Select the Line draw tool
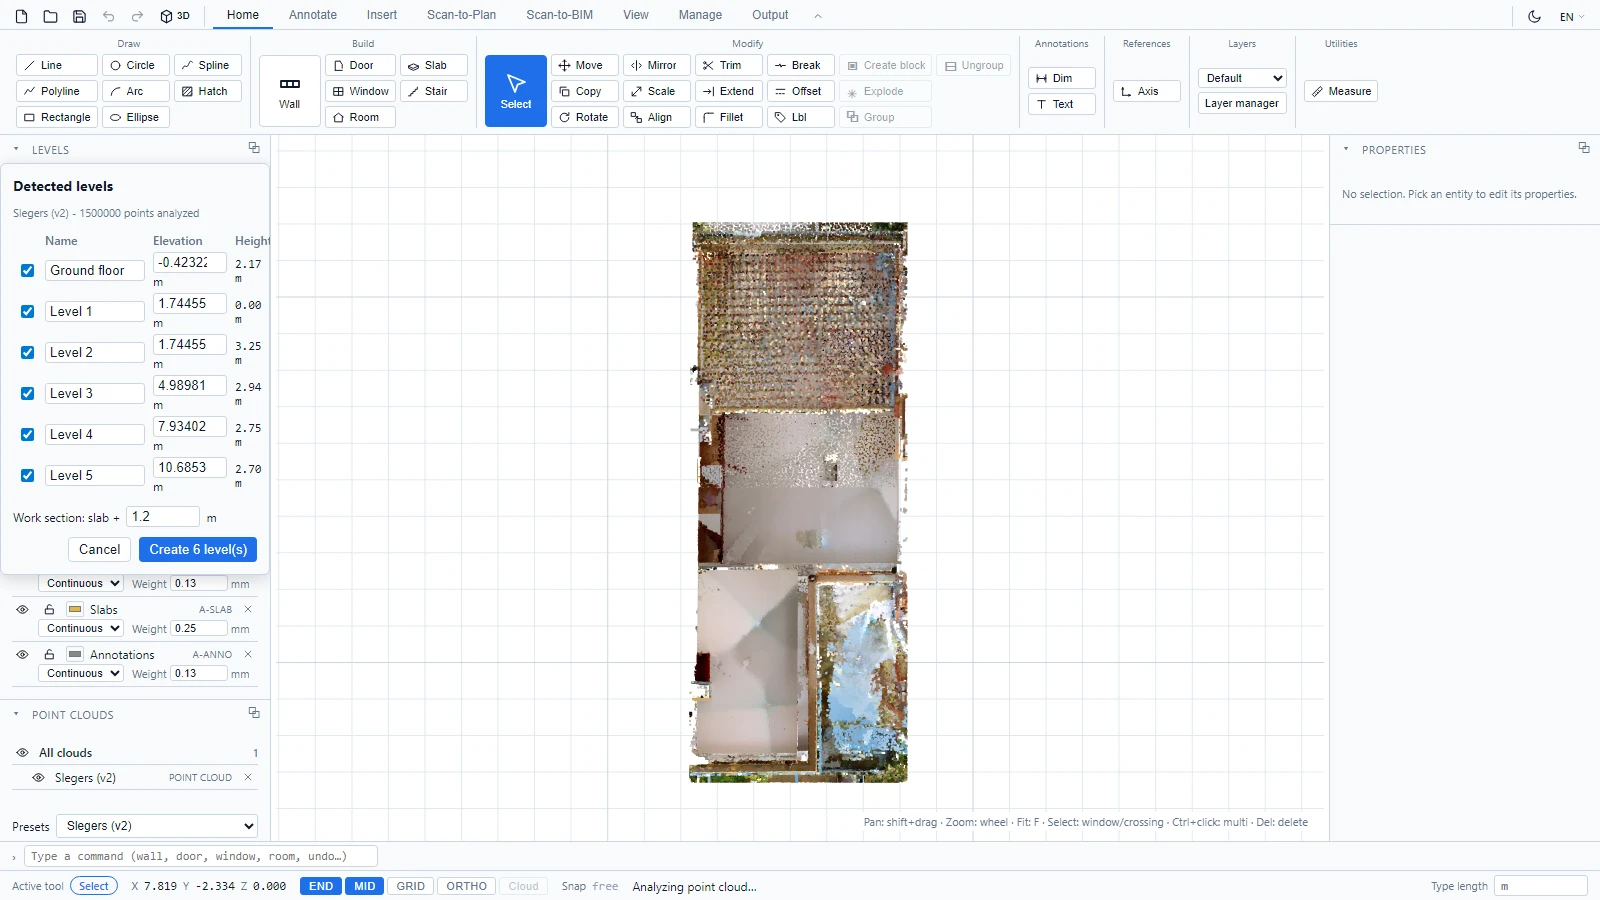1600x900 pixels. coord(57,65)
